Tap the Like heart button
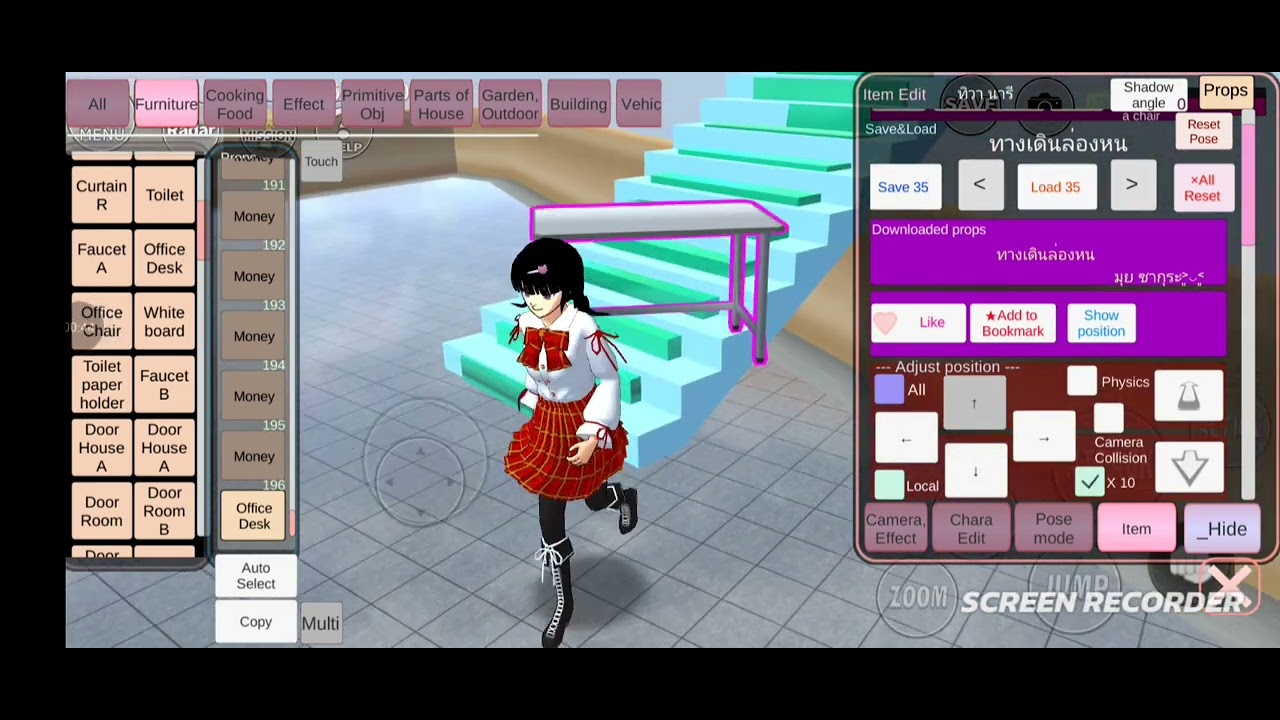The height and width of the screenshot is (720, 1280). 918,322
